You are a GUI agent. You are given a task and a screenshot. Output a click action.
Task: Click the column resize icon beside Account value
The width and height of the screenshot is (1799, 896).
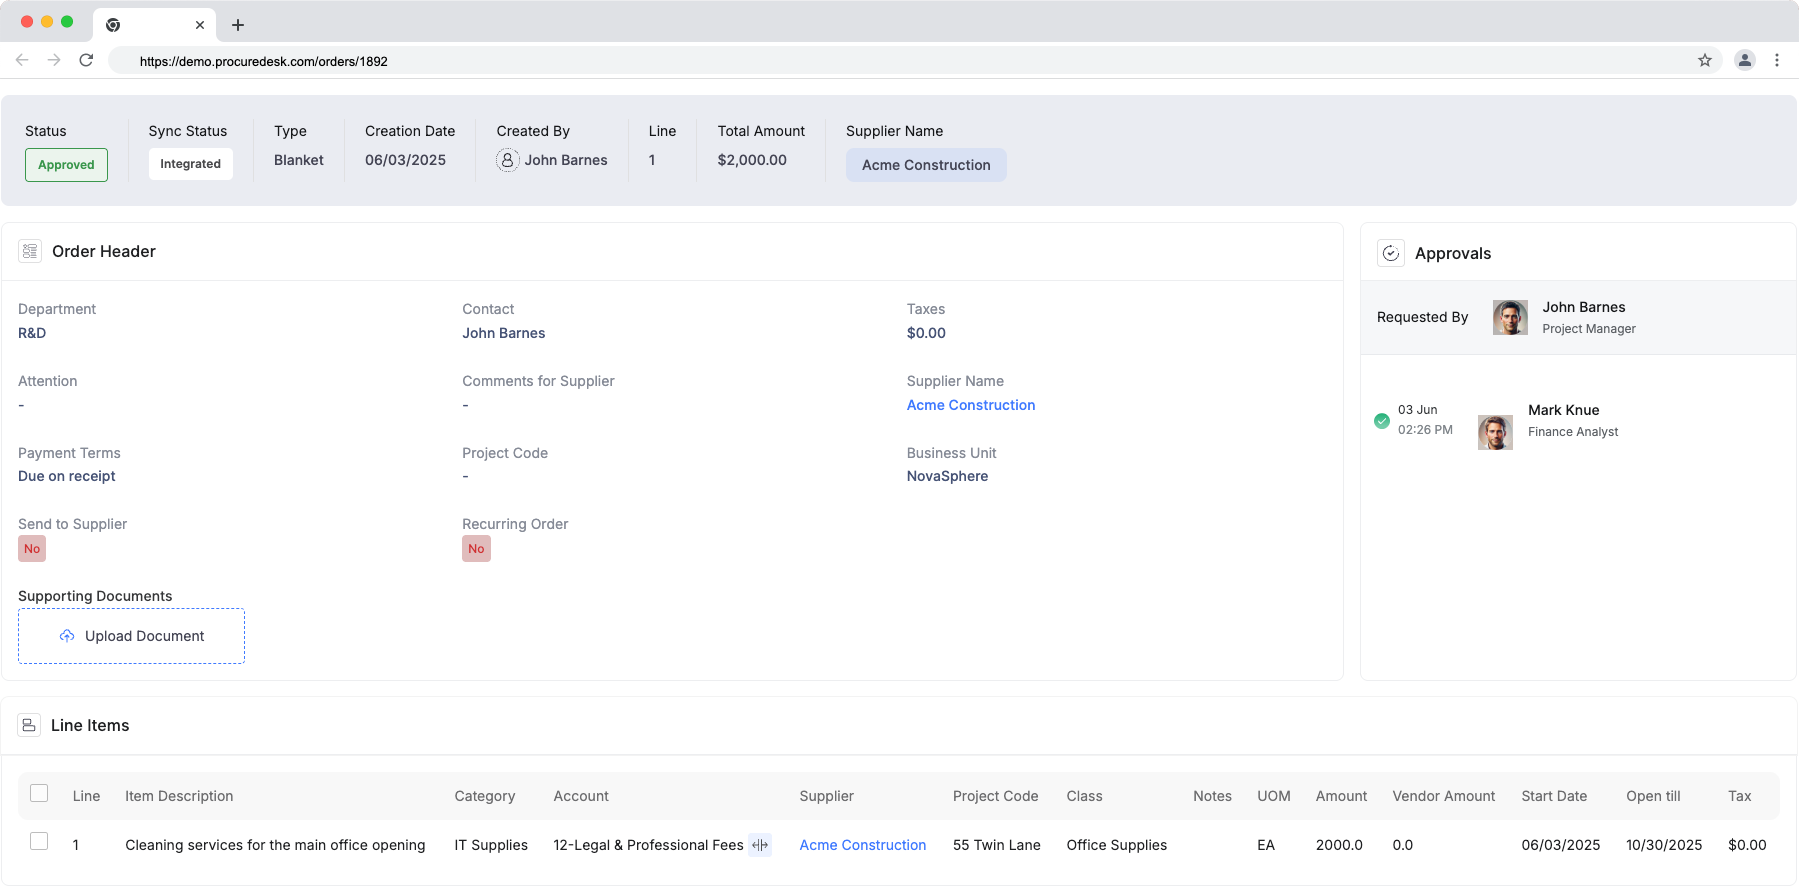(x=760, y=845)
